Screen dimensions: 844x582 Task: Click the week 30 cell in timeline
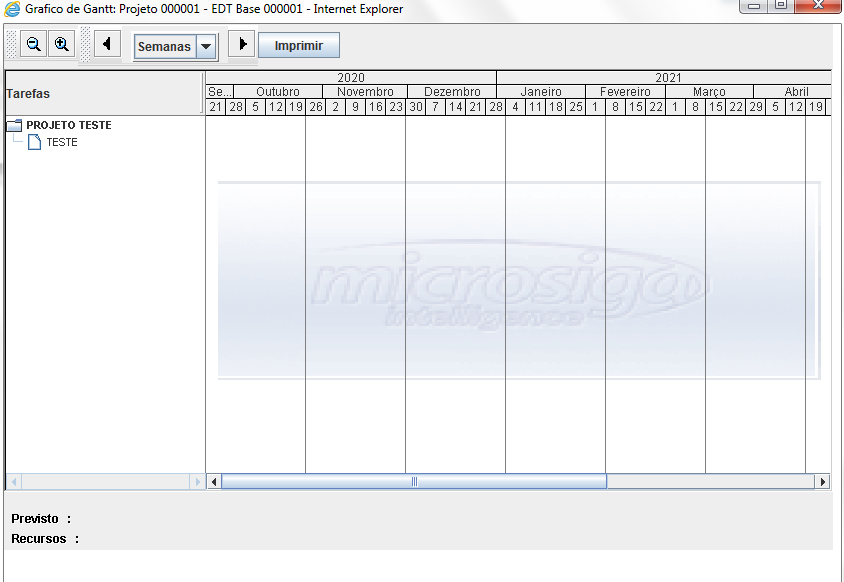[416, 107]
